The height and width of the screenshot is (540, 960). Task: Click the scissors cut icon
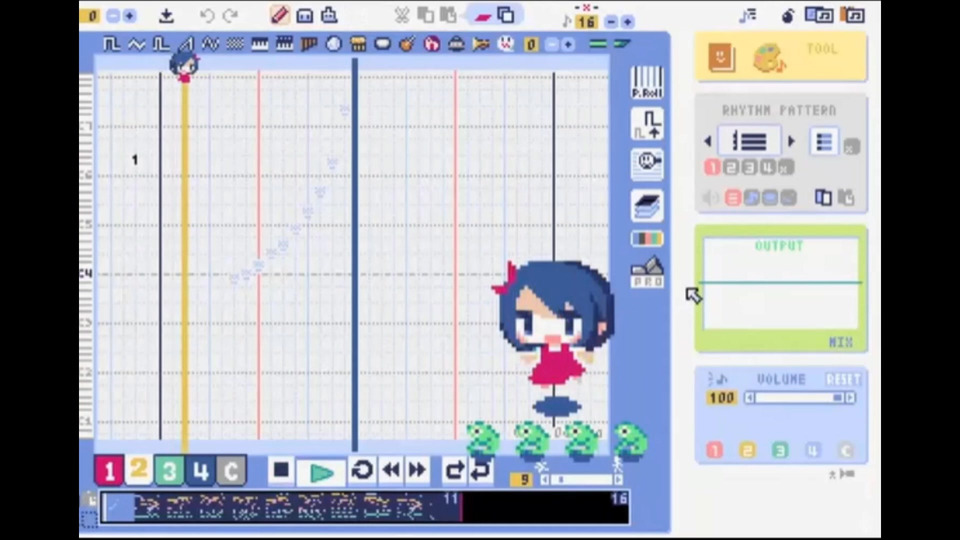click(402, 15)
